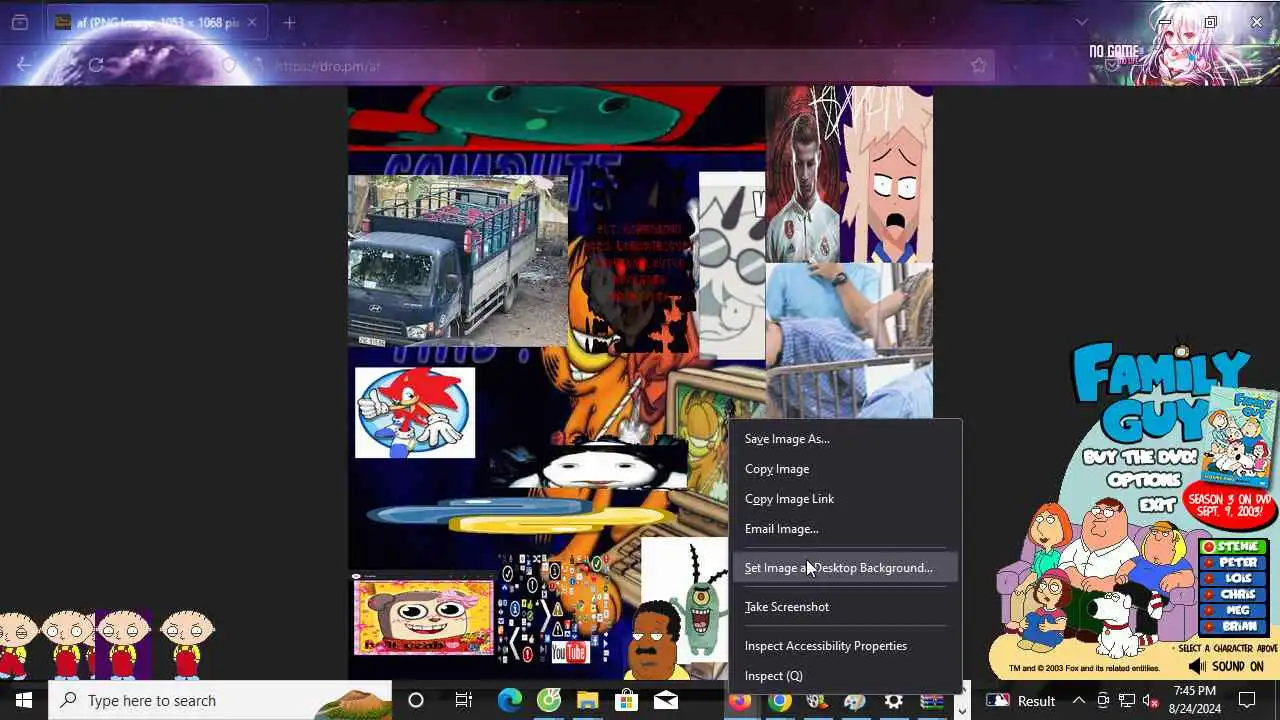Bookmark this page with the star icon
This screenshot has height=720, width=1280.
point(978,65)
